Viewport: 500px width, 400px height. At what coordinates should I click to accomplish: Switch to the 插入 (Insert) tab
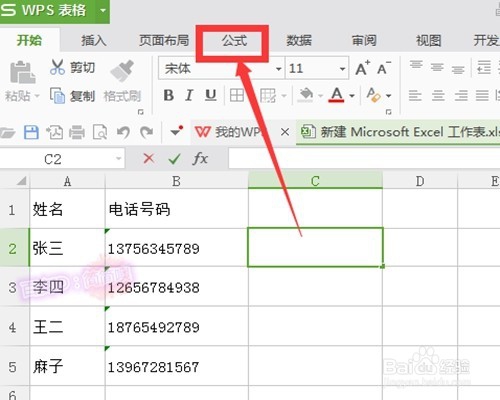point(94,40)
